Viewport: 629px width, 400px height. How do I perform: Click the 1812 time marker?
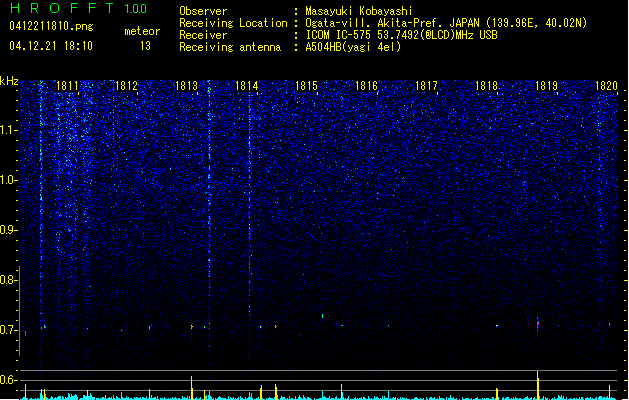point(126,86)
